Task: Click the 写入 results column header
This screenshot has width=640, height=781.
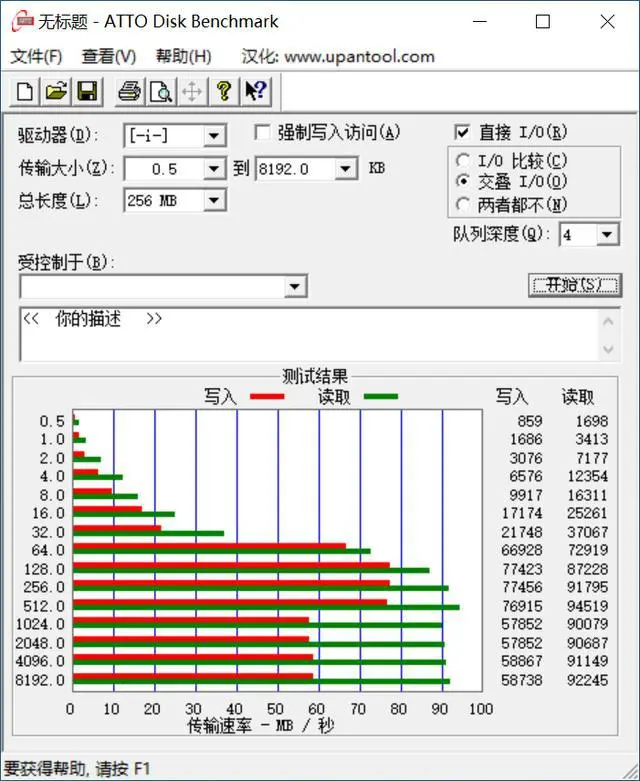Action: 512,397
